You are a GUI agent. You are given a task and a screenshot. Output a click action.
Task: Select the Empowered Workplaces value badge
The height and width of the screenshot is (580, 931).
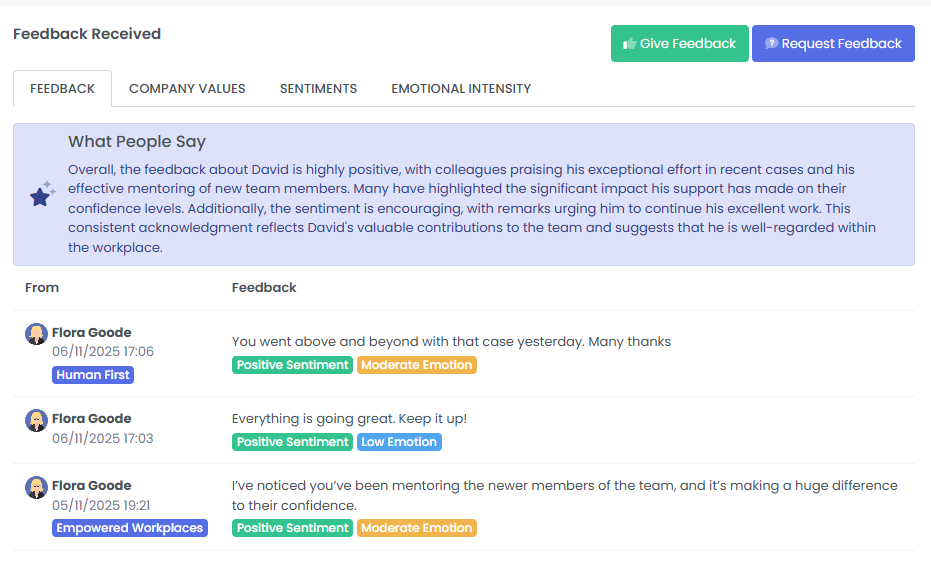tap(129, 527)
